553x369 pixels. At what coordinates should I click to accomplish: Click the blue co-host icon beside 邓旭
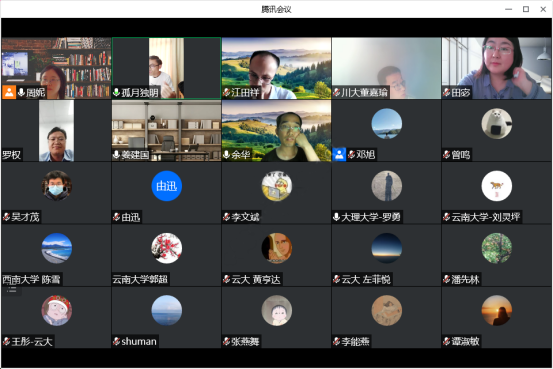tap(339, 155)
